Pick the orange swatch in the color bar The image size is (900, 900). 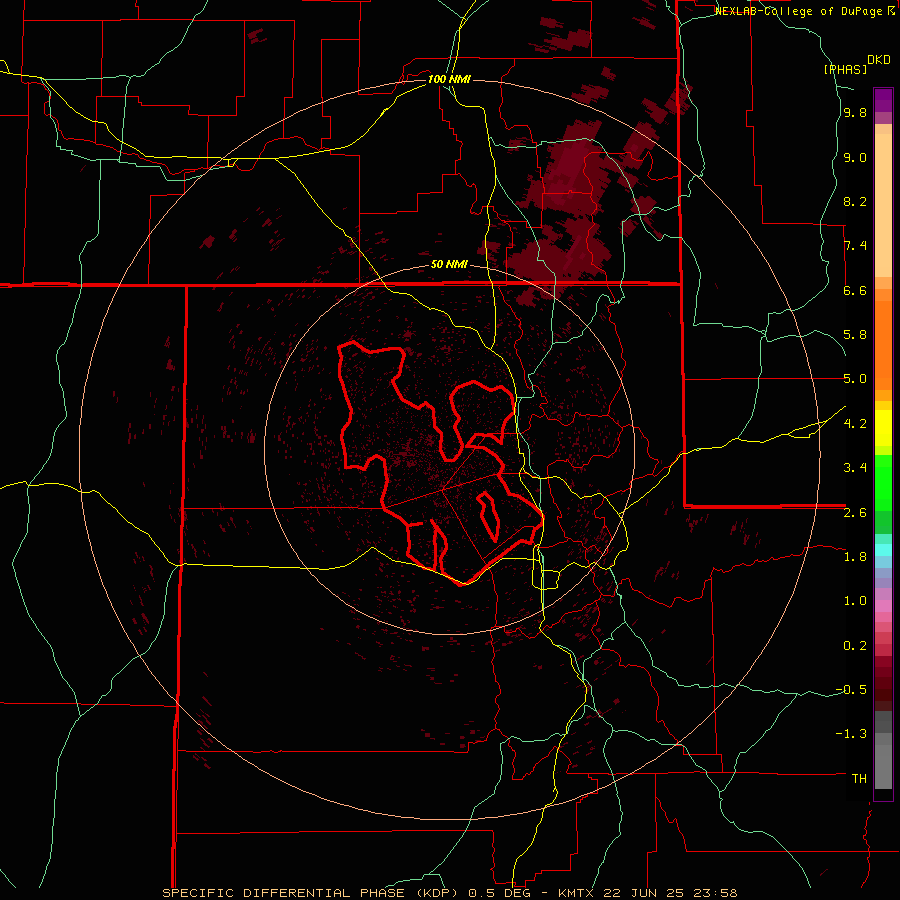click(x=883, y=345)
